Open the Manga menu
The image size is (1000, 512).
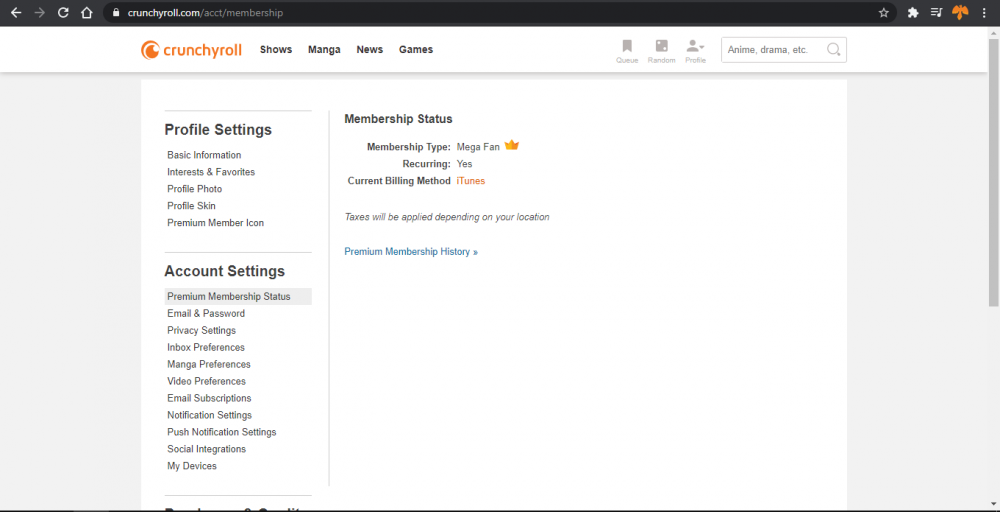click(324, 50)
